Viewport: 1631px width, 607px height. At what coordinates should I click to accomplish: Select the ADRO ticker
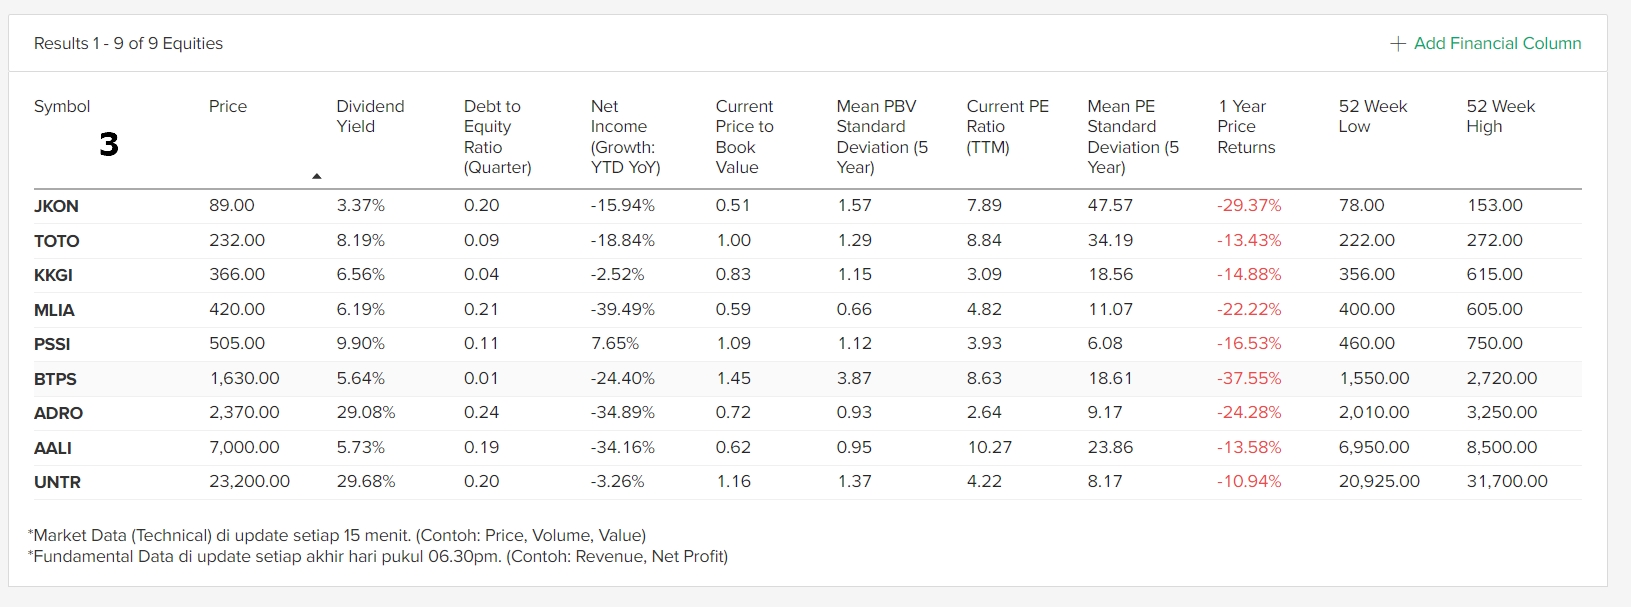pyautogui.click(x=58, y=413)
